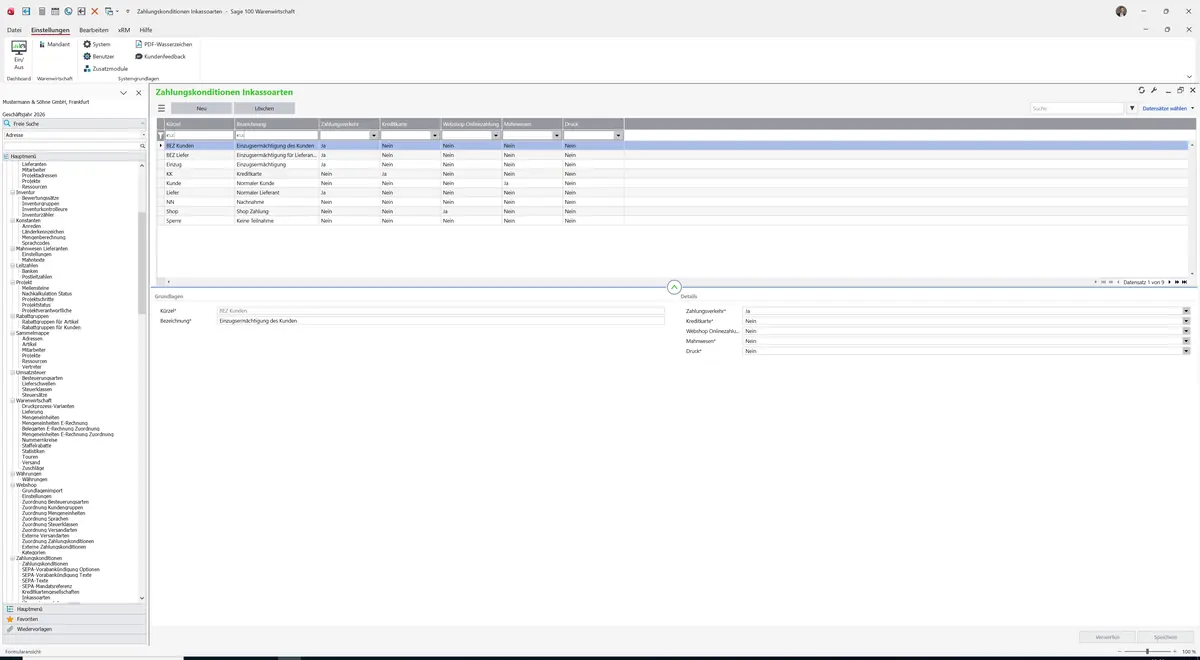Click the Verwerfen button
Viewport: 1200px width, 660px height.
pyautogui.click(x=1108, y=636)
